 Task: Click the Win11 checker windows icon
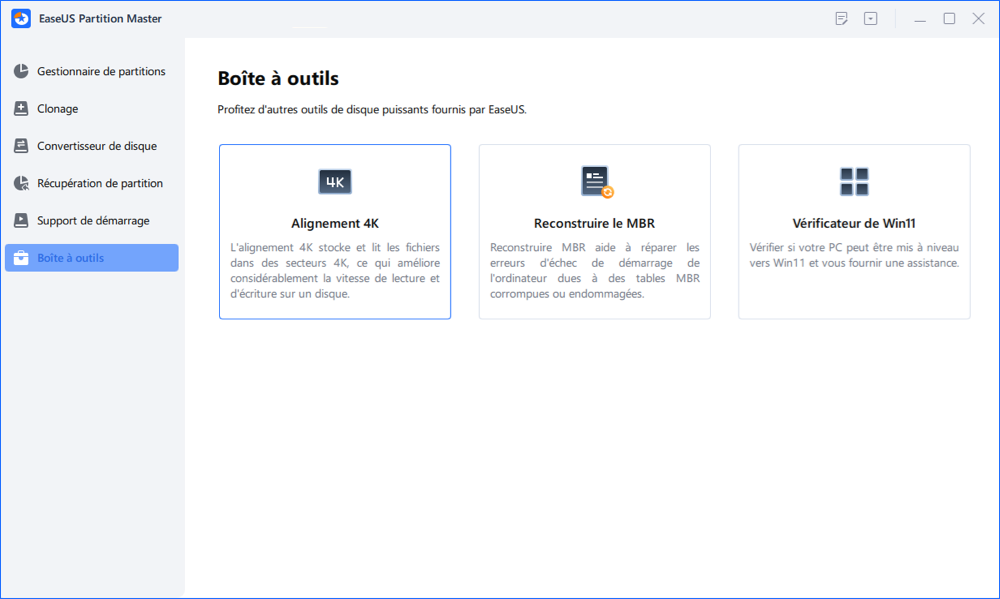tap(854, 182)
